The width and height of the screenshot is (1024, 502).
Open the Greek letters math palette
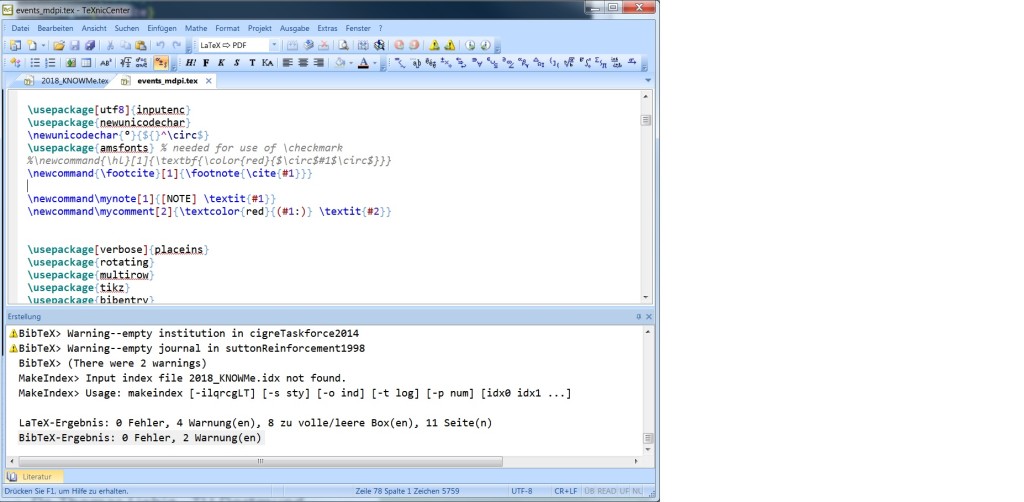coord(522,63)
